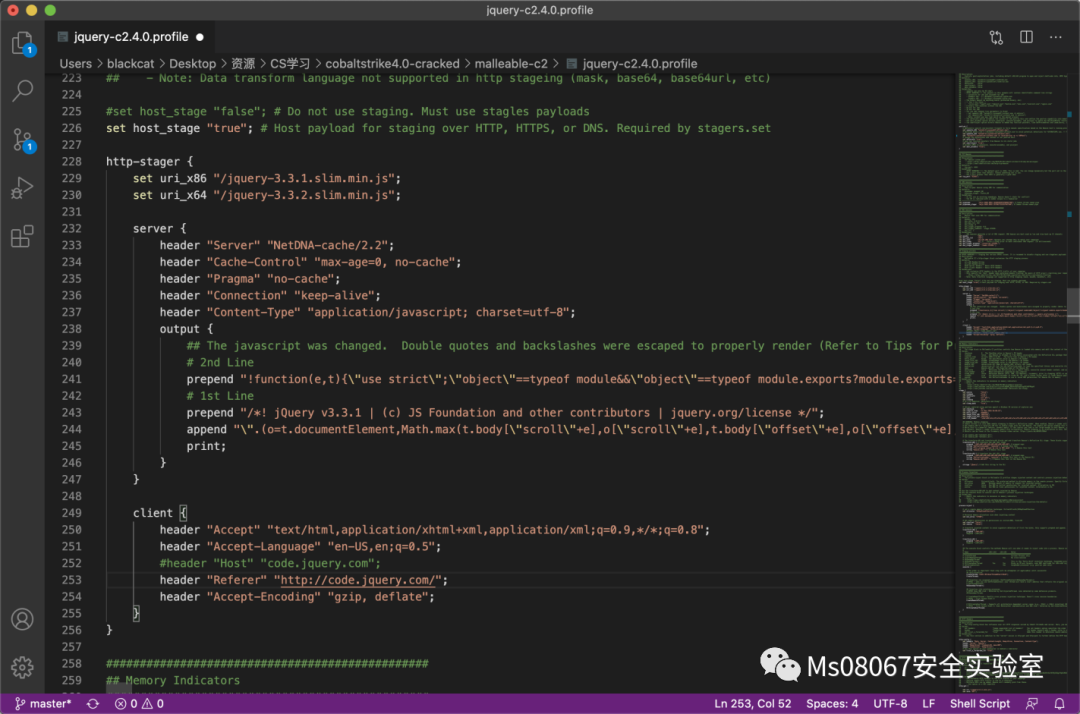
Task: Select the jquery-c2.4.0.profile editor tab
Action: point(131,37)
